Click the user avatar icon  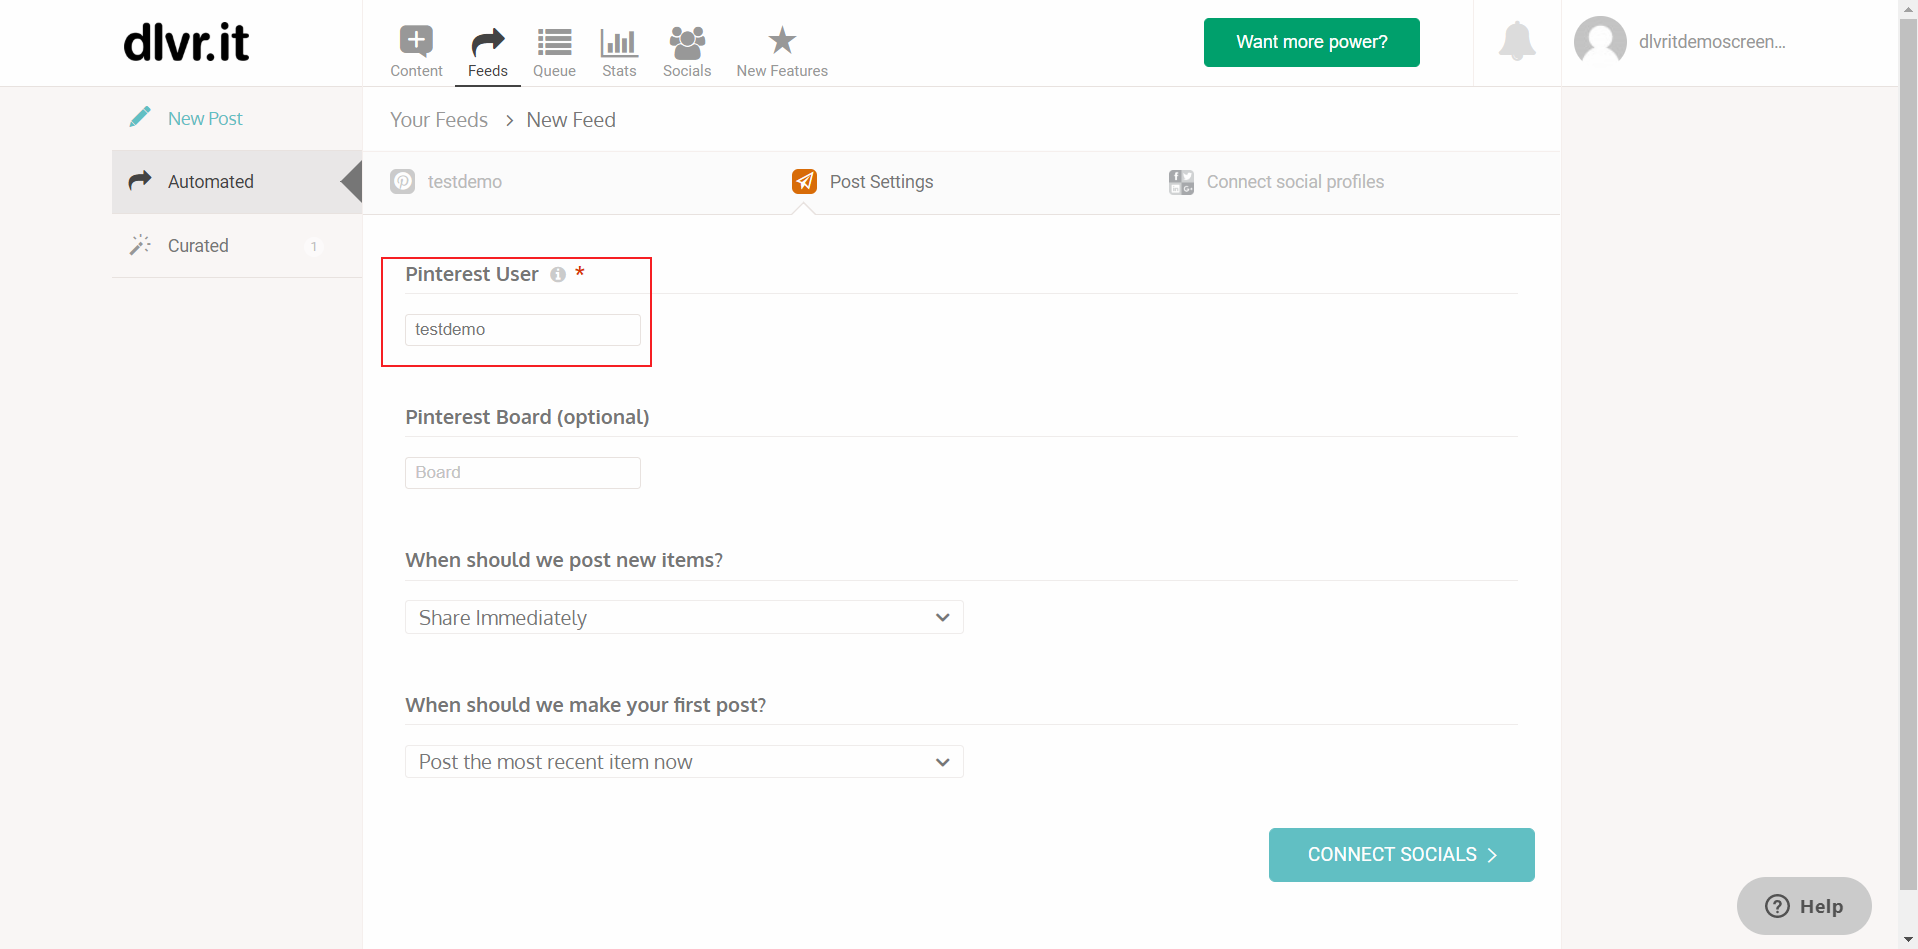(1600, 42)
